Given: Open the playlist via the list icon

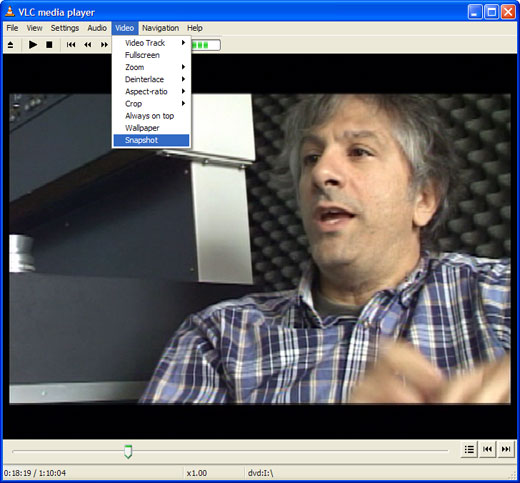Looking at the screenshot, I should 469,449.
